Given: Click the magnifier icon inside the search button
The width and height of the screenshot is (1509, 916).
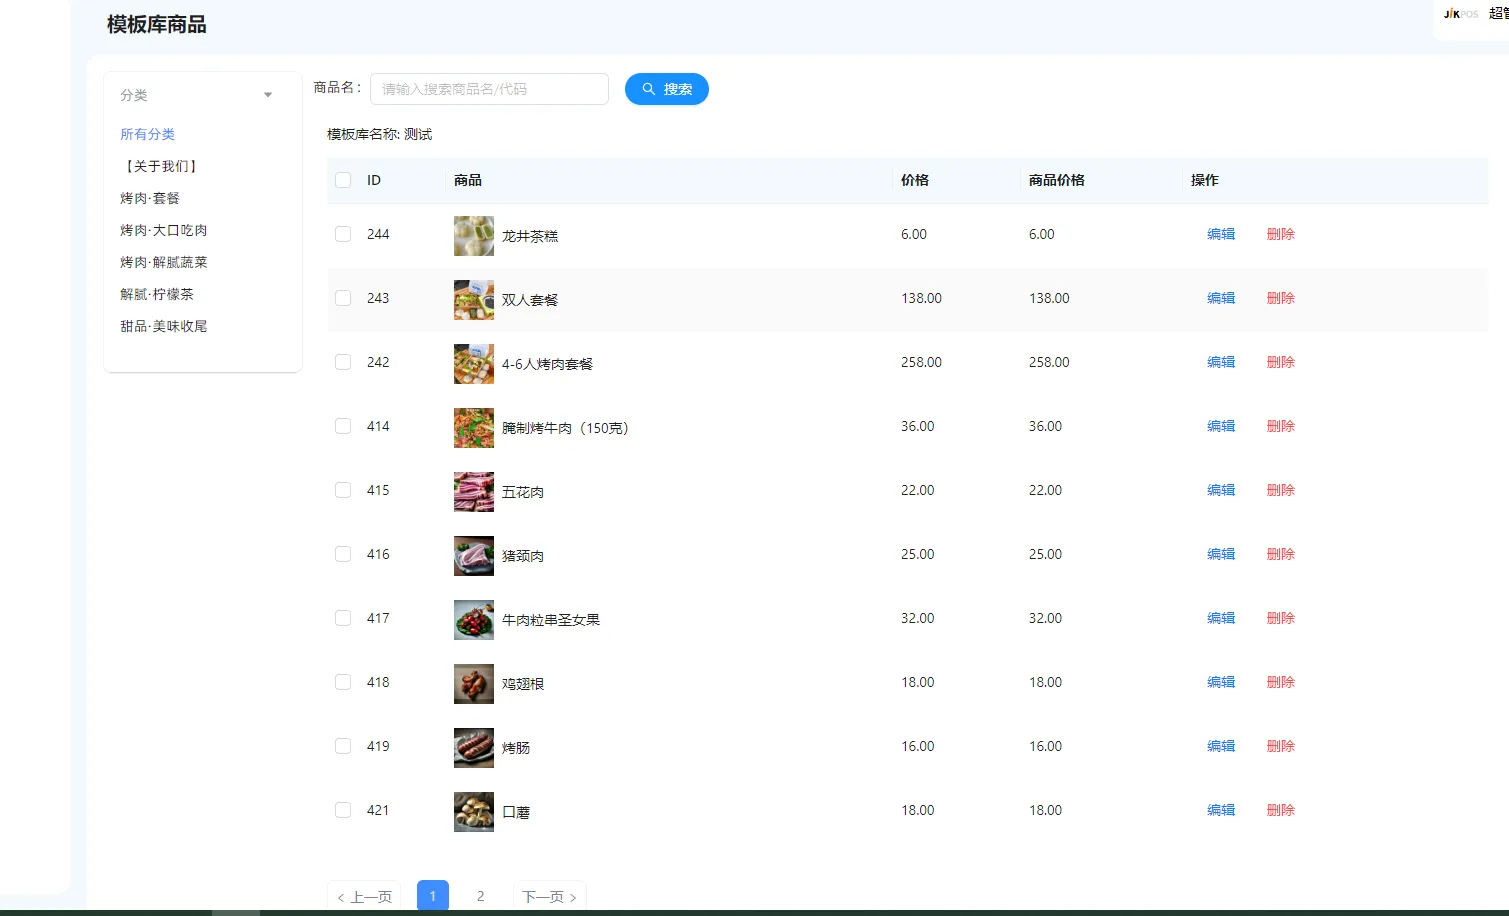Looking at the screenshot, I should point(648,89).
